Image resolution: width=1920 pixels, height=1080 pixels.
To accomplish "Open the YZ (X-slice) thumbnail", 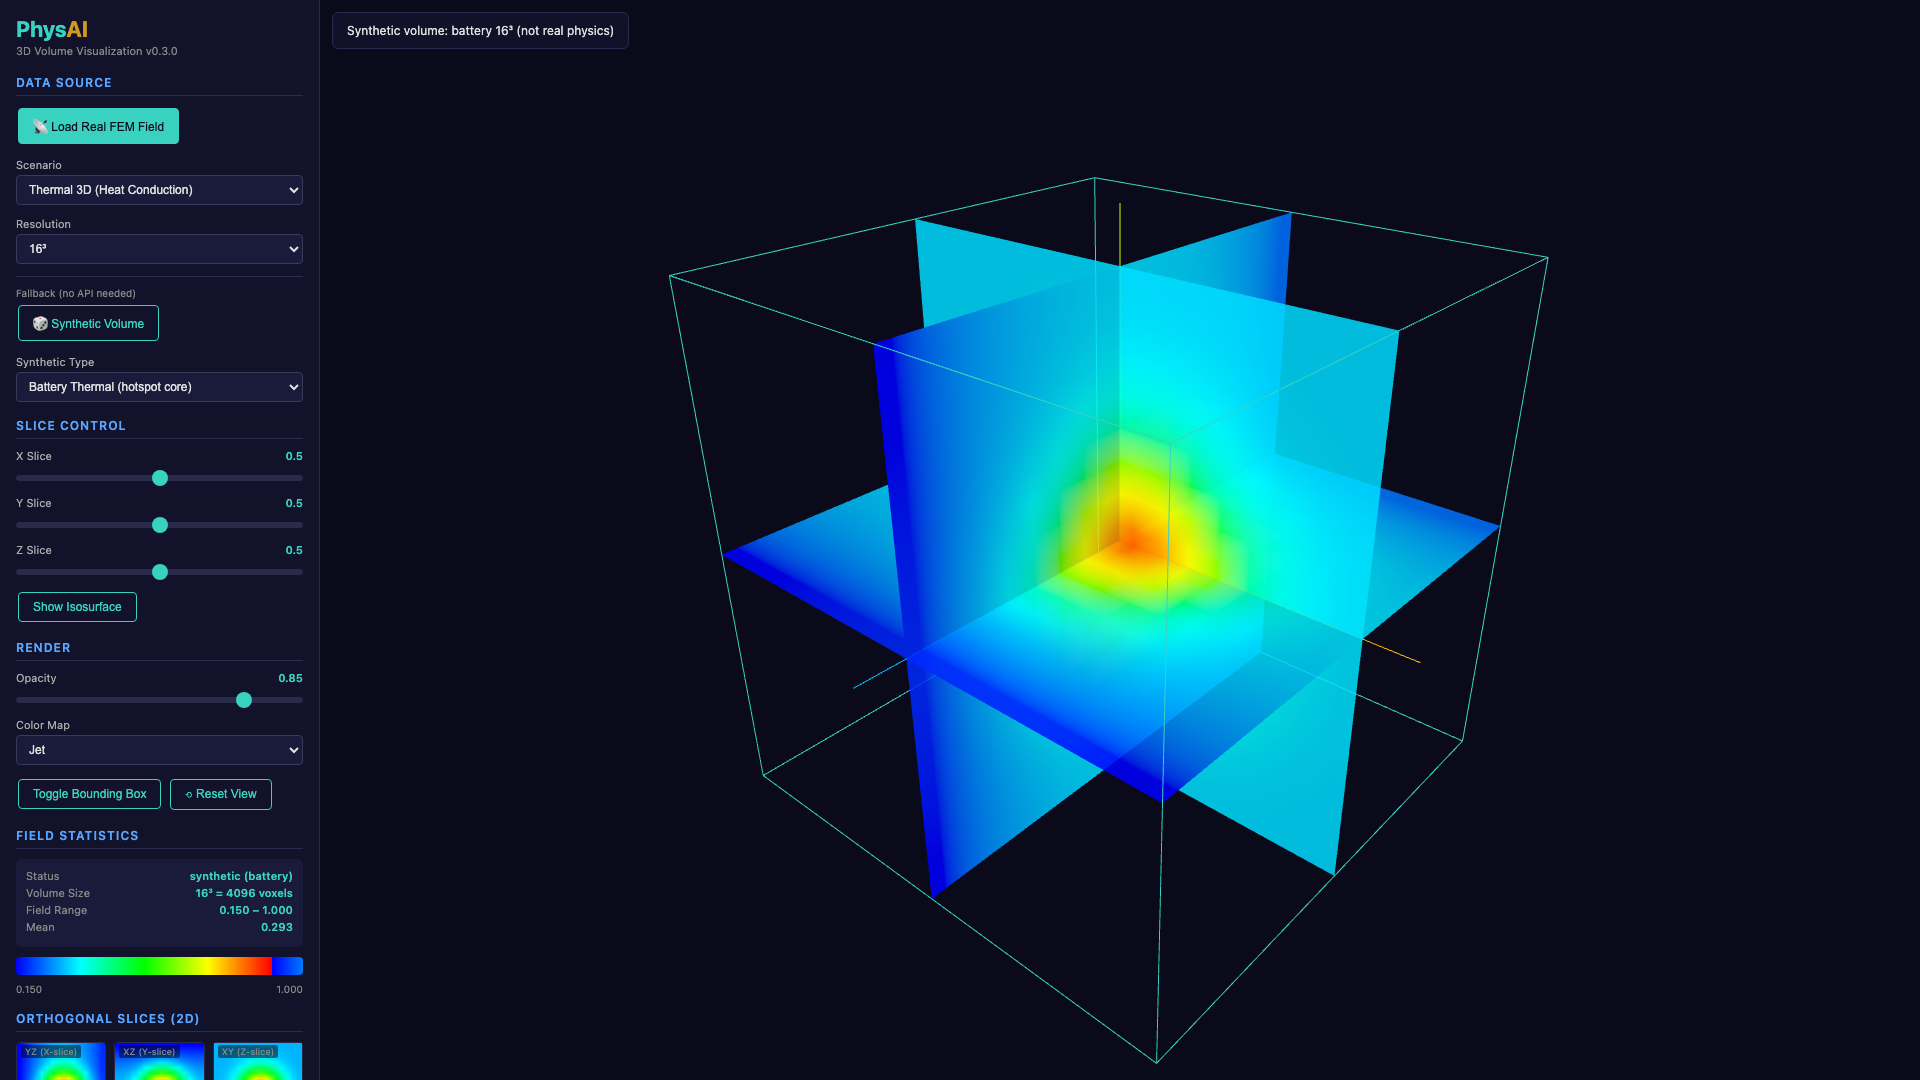I will 61,1061.
